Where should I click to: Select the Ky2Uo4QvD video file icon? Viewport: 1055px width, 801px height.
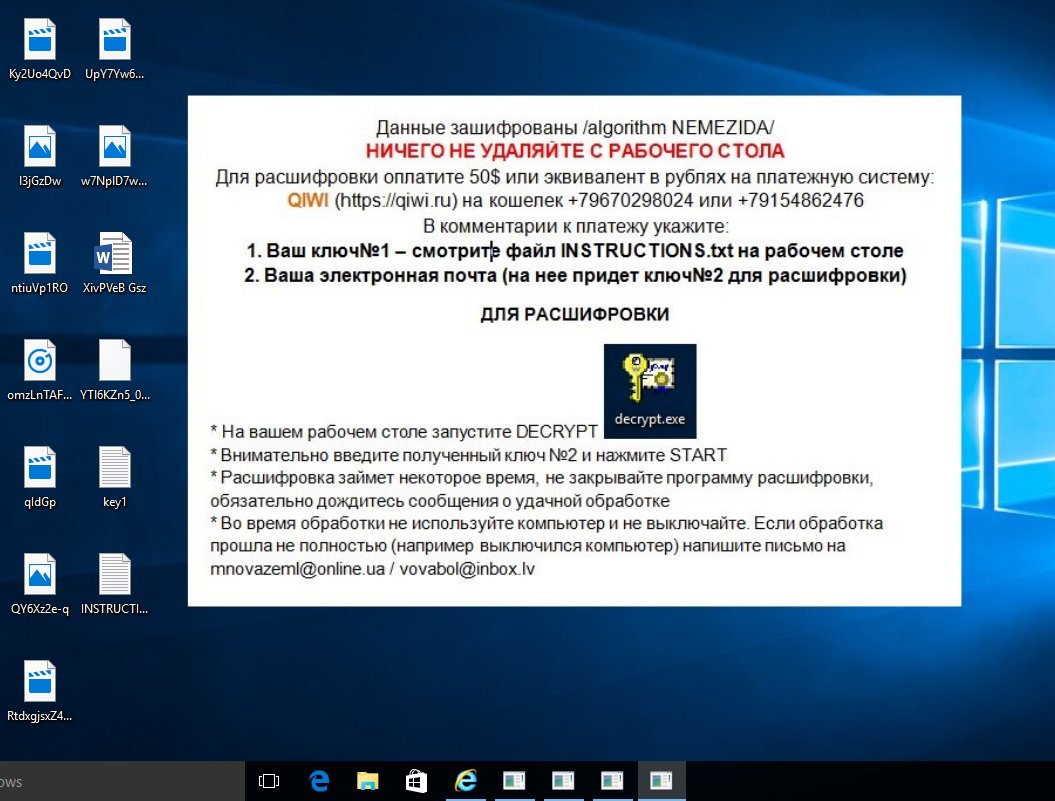click(x=40, y=39)
